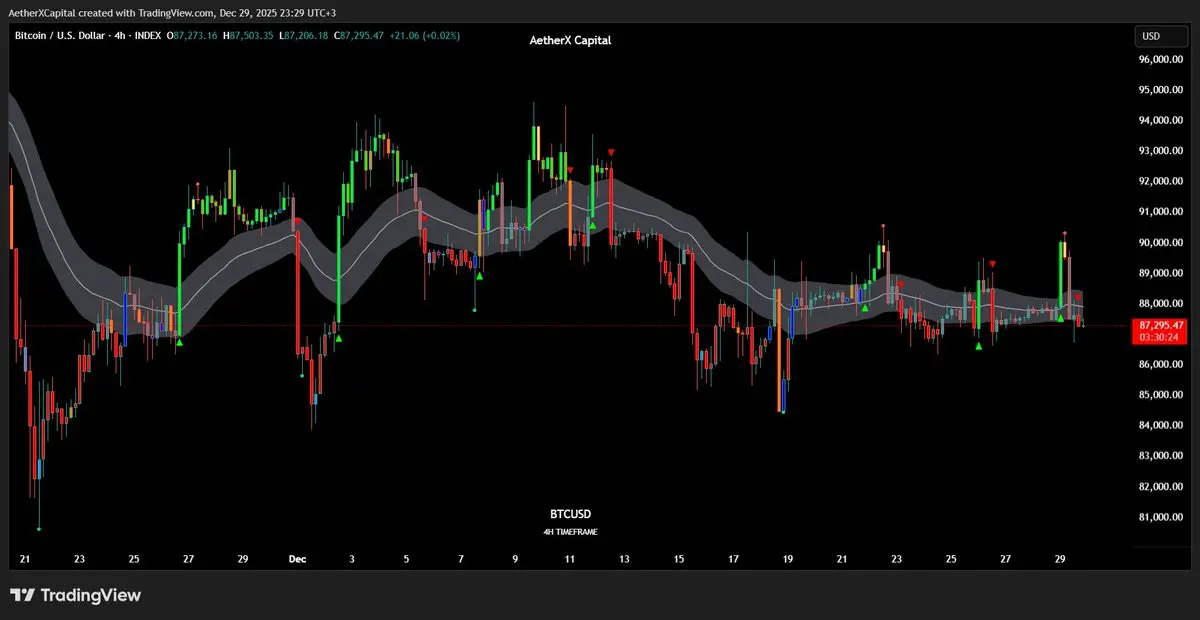
Task: Click the 90,000.00 price axis label
Action: pos(1161,243)
